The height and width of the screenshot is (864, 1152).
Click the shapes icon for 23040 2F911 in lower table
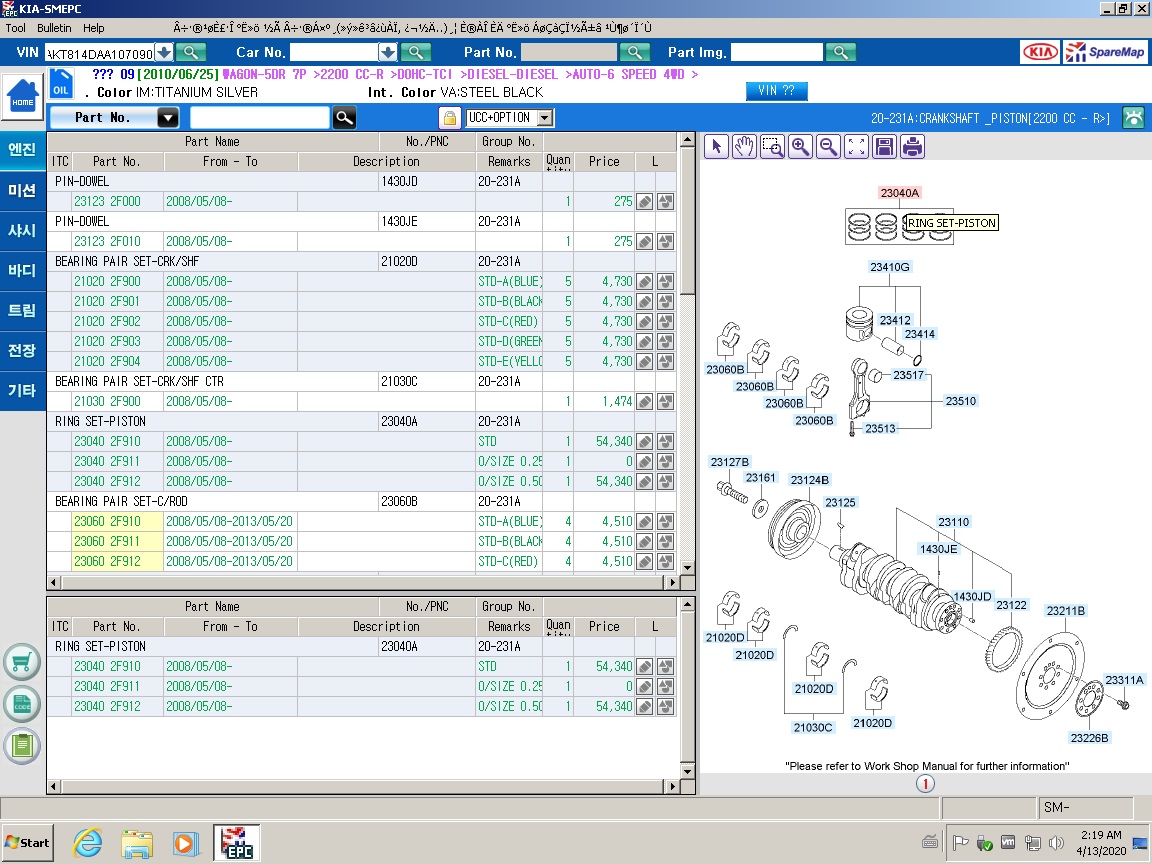(x=666, y=686)
